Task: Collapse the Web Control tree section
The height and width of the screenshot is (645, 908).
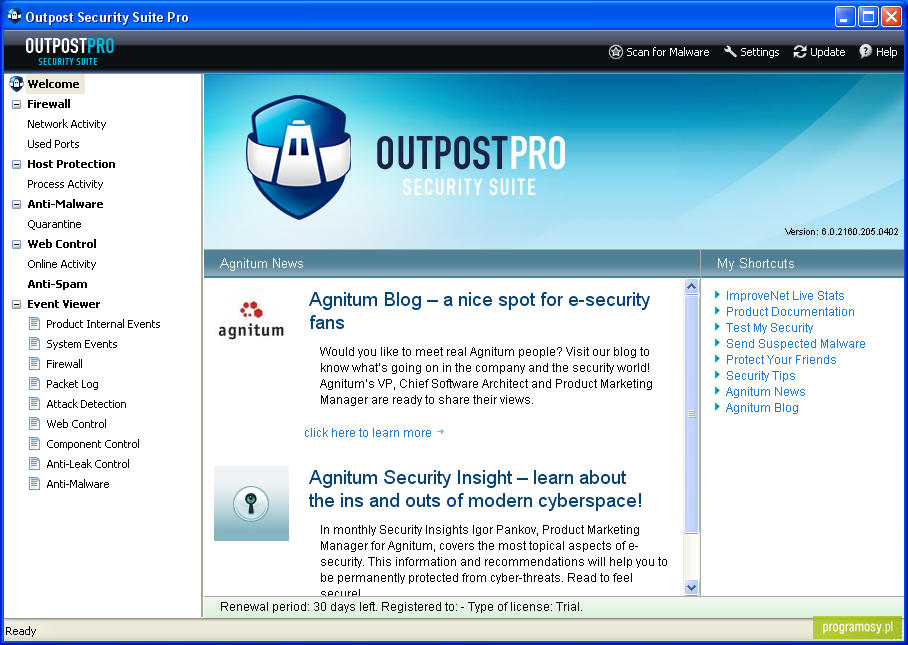Action: [x=16, y=244]
